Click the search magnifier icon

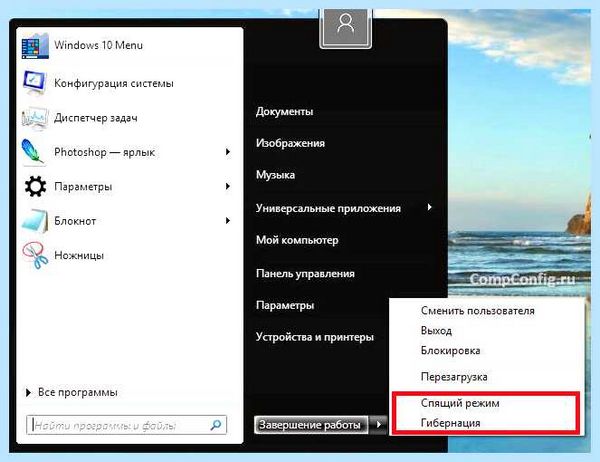pyautogui.click(x=216, y=425)
